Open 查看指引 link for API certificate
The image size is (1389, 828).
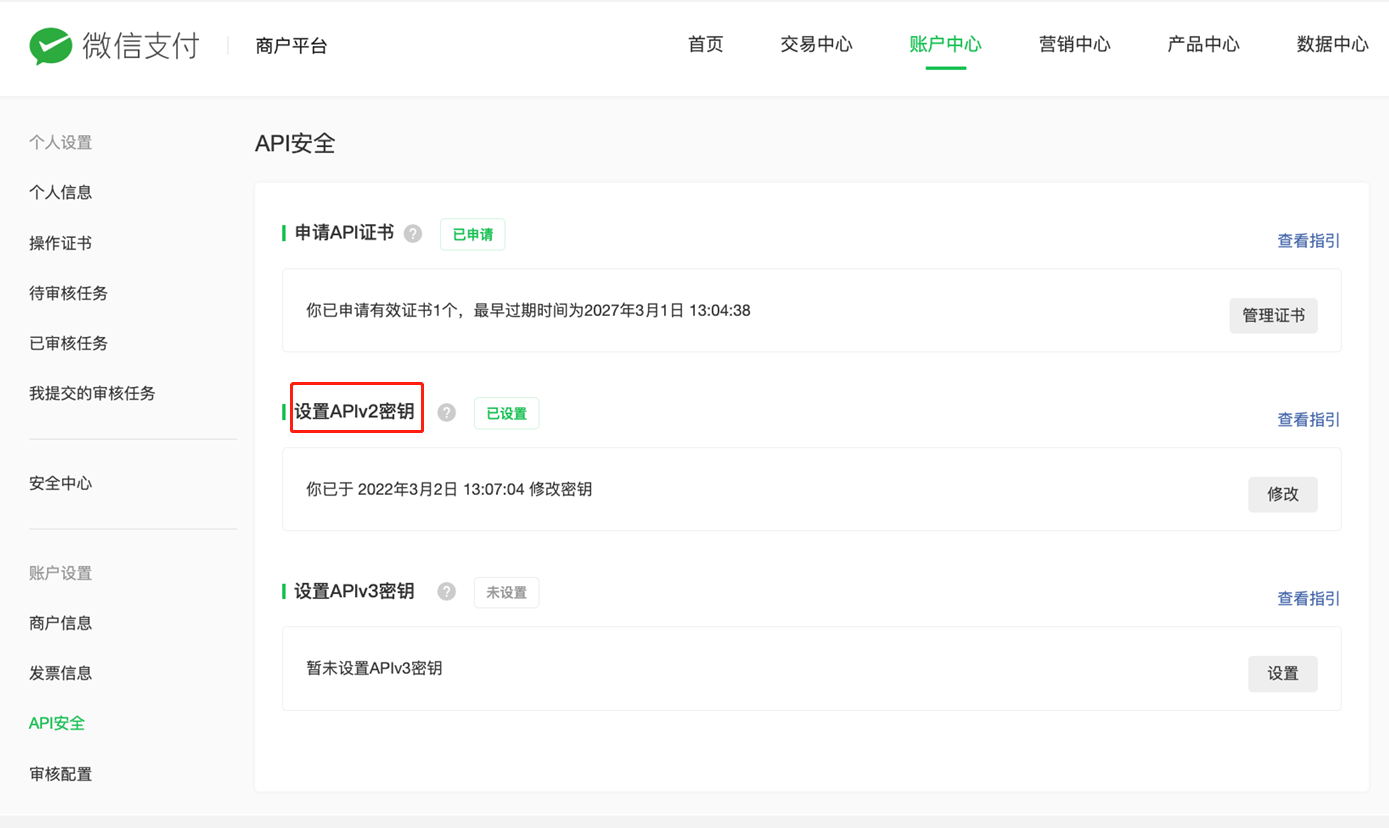[x=1308, y=241]
